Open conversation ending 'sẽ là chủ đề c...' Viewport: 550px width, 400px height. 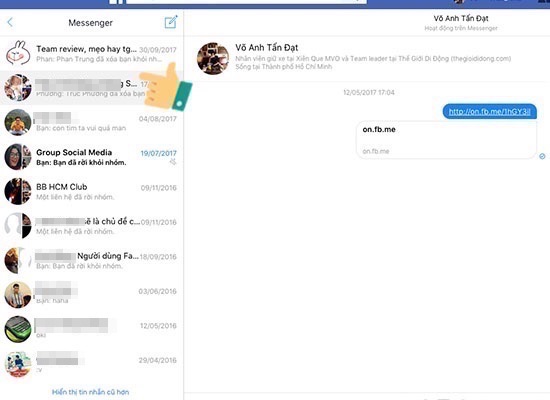point(92,226)
